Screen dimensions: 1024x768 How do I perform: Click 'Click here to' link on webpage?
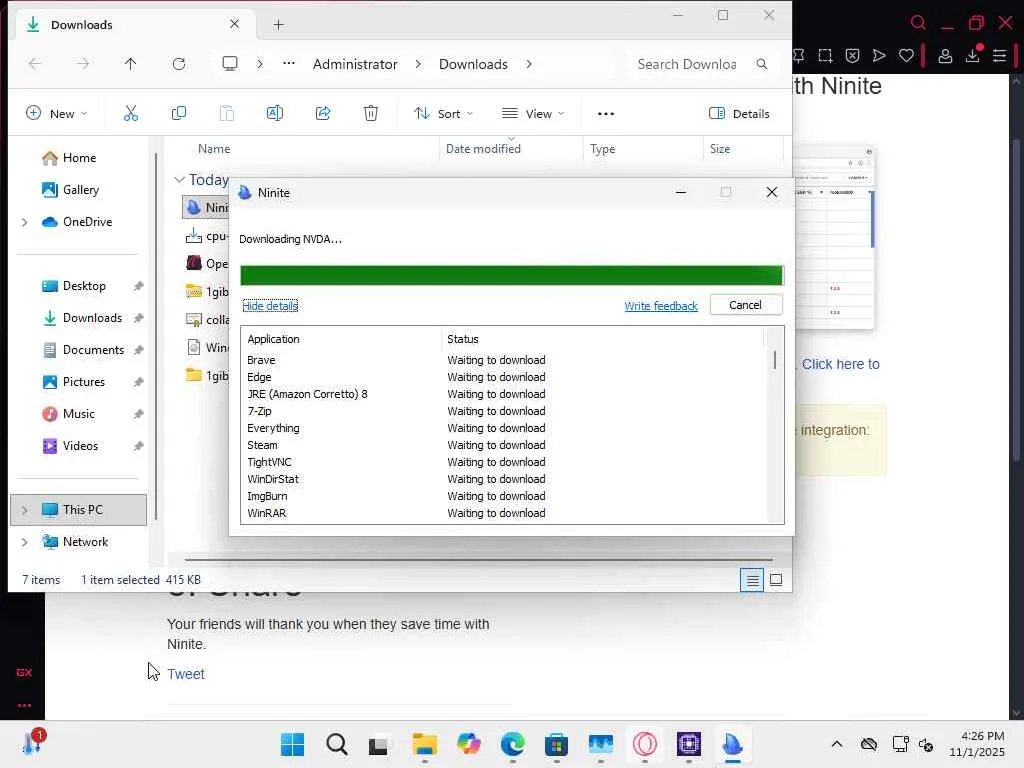tap(840, 364)
